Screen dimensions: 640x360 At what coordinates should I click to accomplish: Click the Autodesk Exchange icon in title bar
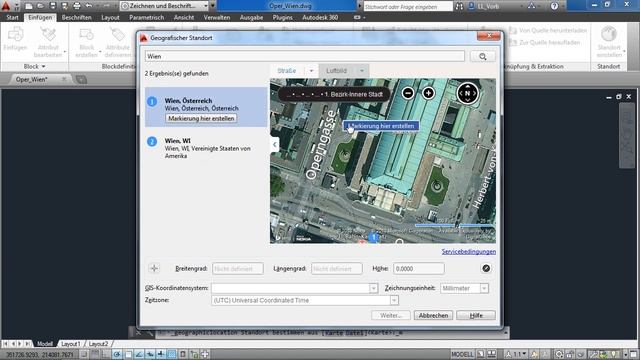[531, 6]
